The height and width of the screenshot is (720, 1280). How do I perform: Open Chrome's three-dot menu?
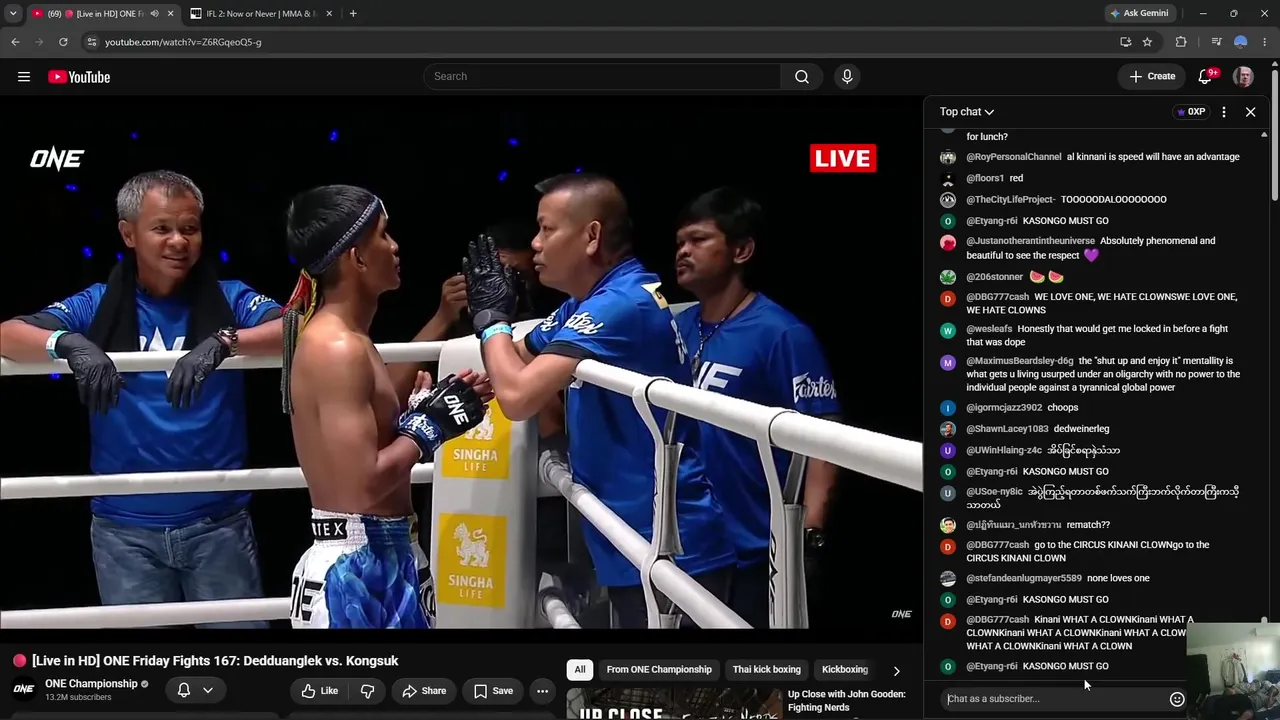click(x=1265, y=42)
